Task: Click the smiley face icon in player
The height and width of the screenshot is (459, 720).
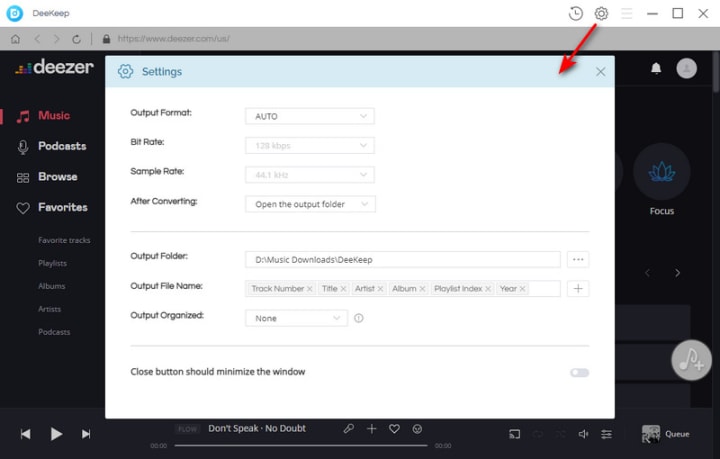Action: [x=417, y=429]
